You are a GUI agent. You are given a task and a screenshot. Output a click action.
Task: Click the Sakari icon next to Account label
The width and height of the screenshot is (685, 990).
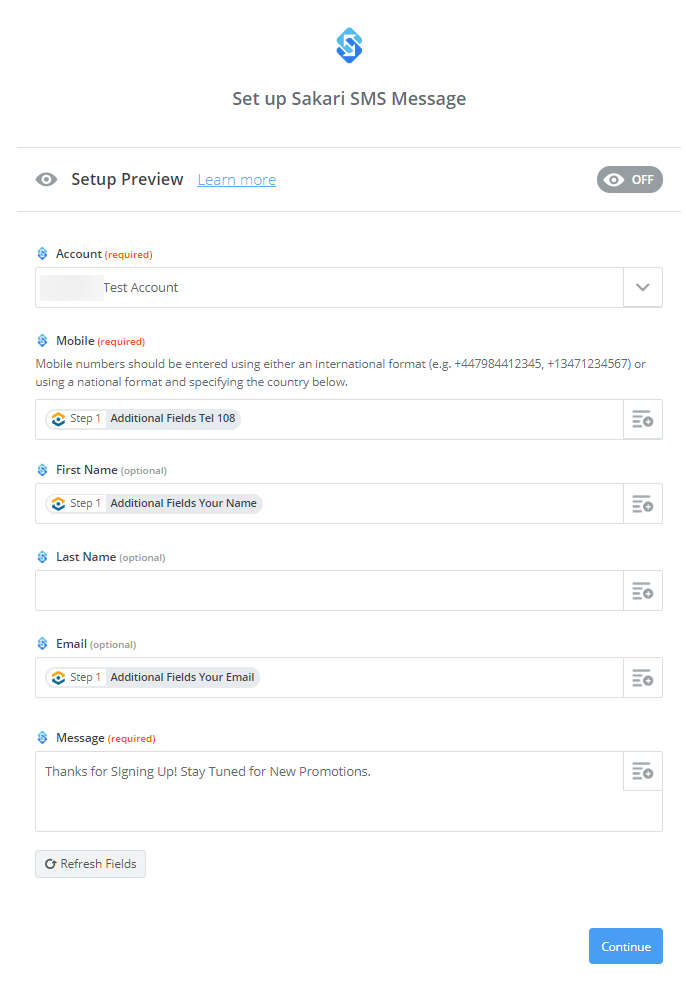pyautogui.click(x=42, y=254)
